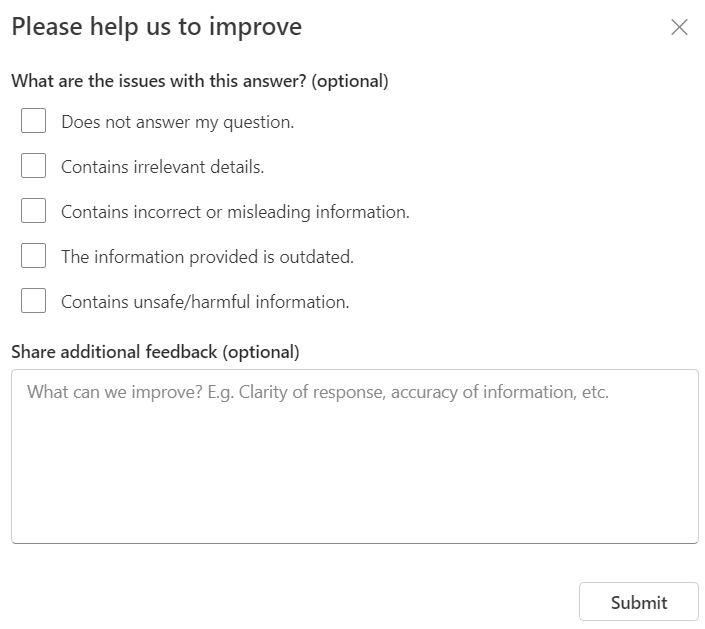The width and height of the screenshot is (705, 629).
Task: Enable 'Contains incorrect or misleading information' checkbox
Action: [34, 211]
